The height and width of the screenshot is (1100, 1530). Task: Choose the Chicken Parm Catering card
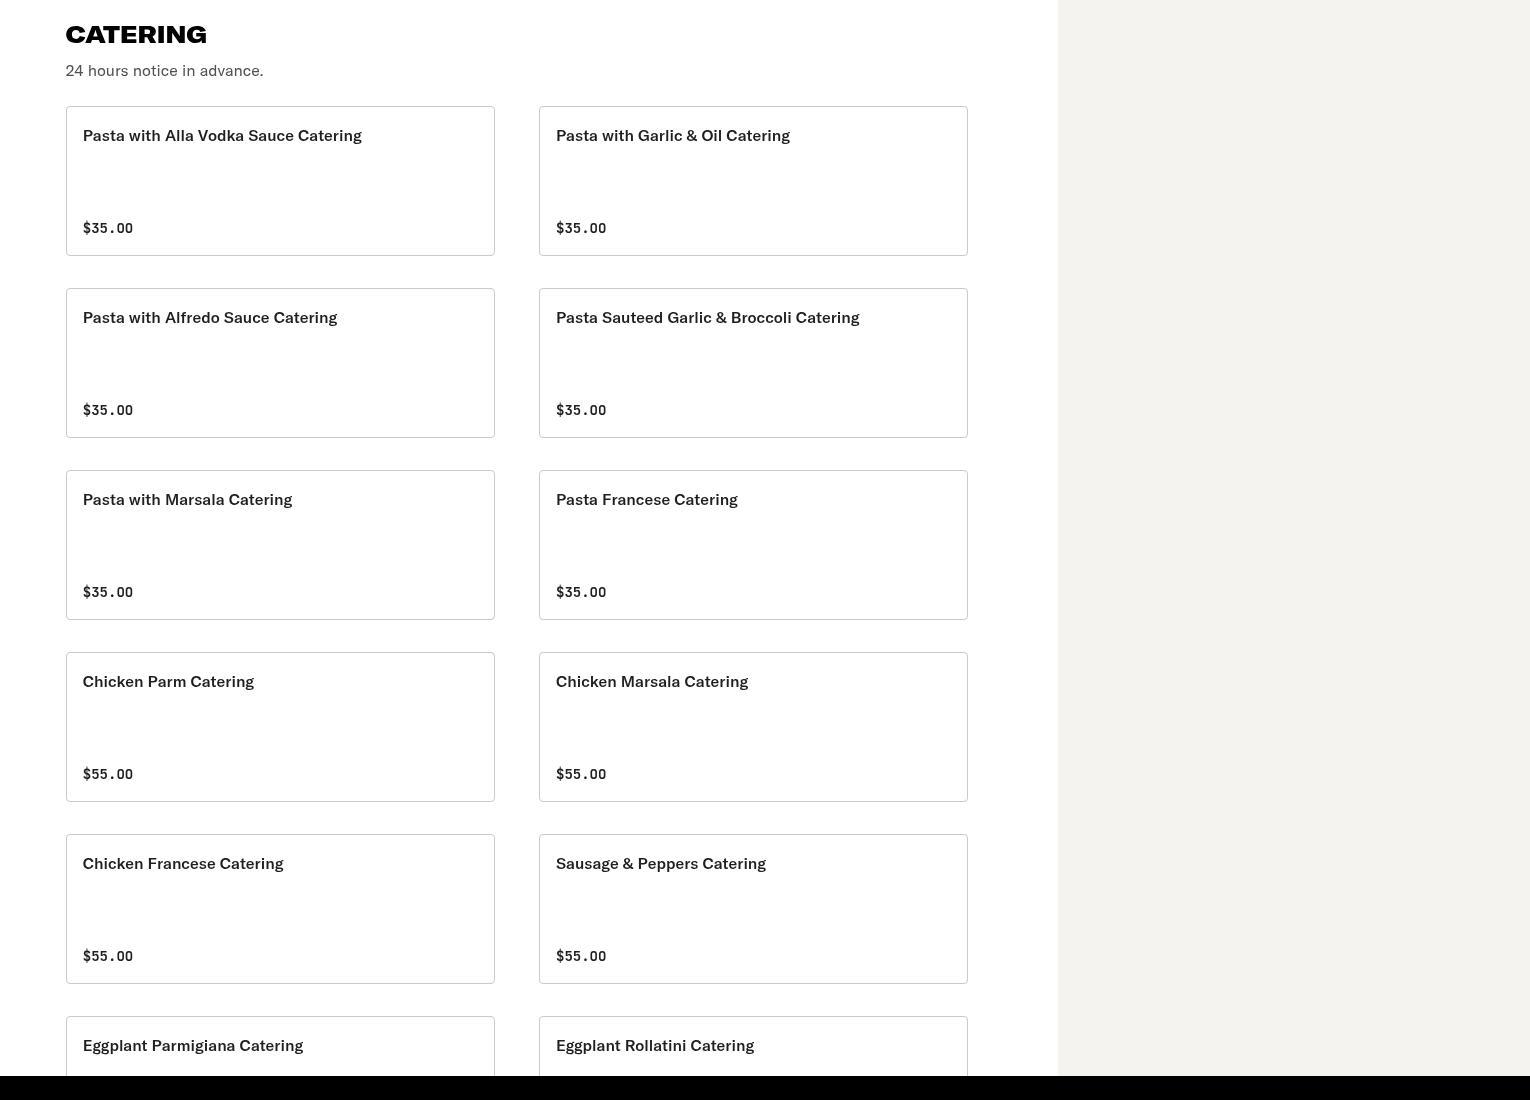(x=280, y=727)
